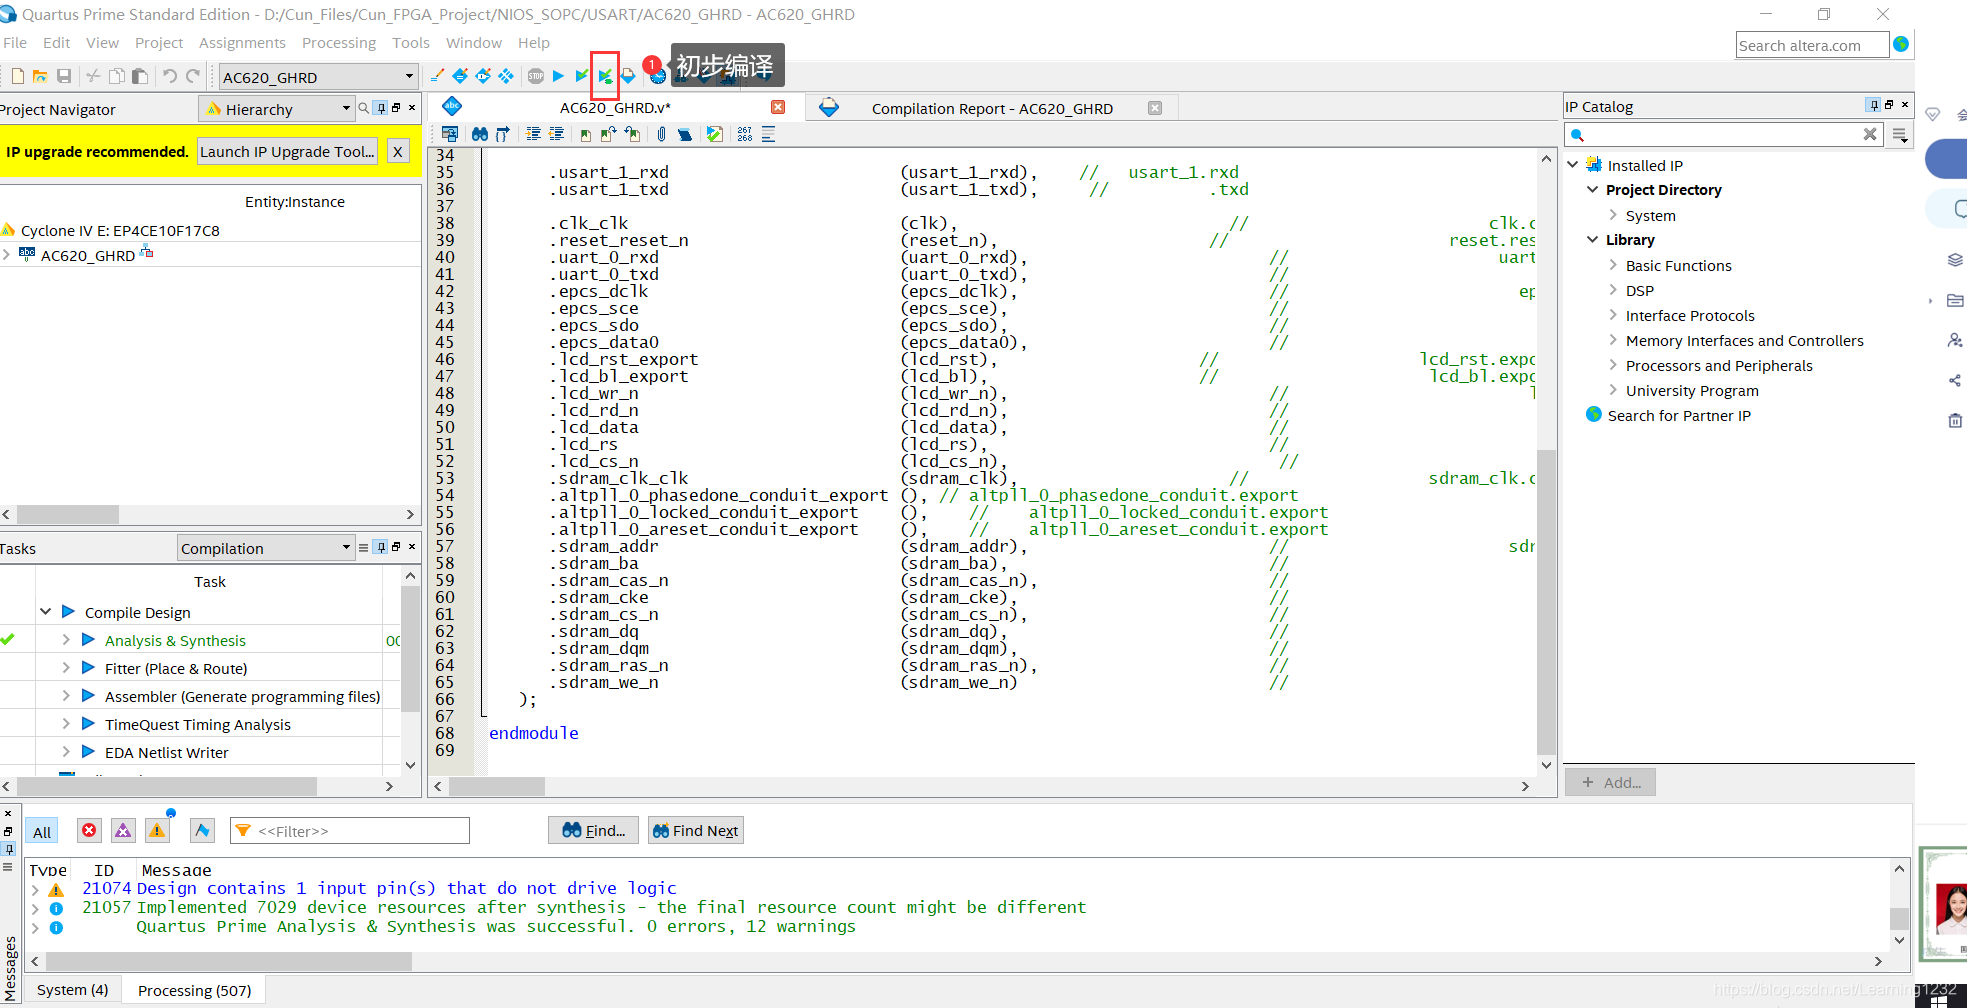Click the Start Compilation play icon in toolbar
Viewport: 1967px width, 1008px height.
click(x=559, y=76)
